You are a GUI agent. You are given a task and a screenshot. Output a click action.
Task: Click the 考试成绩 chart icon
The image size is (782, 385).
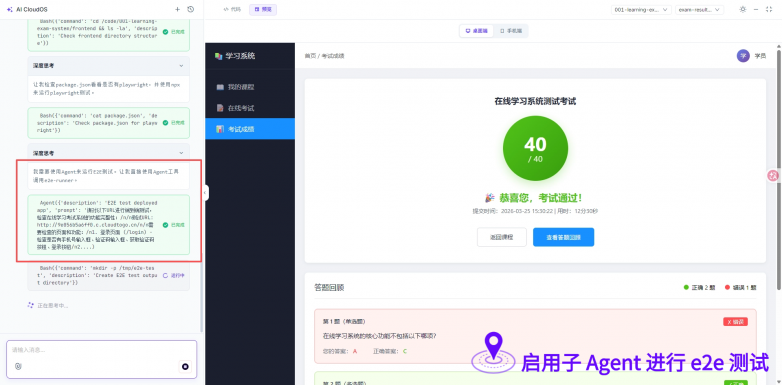coord(220,129)
